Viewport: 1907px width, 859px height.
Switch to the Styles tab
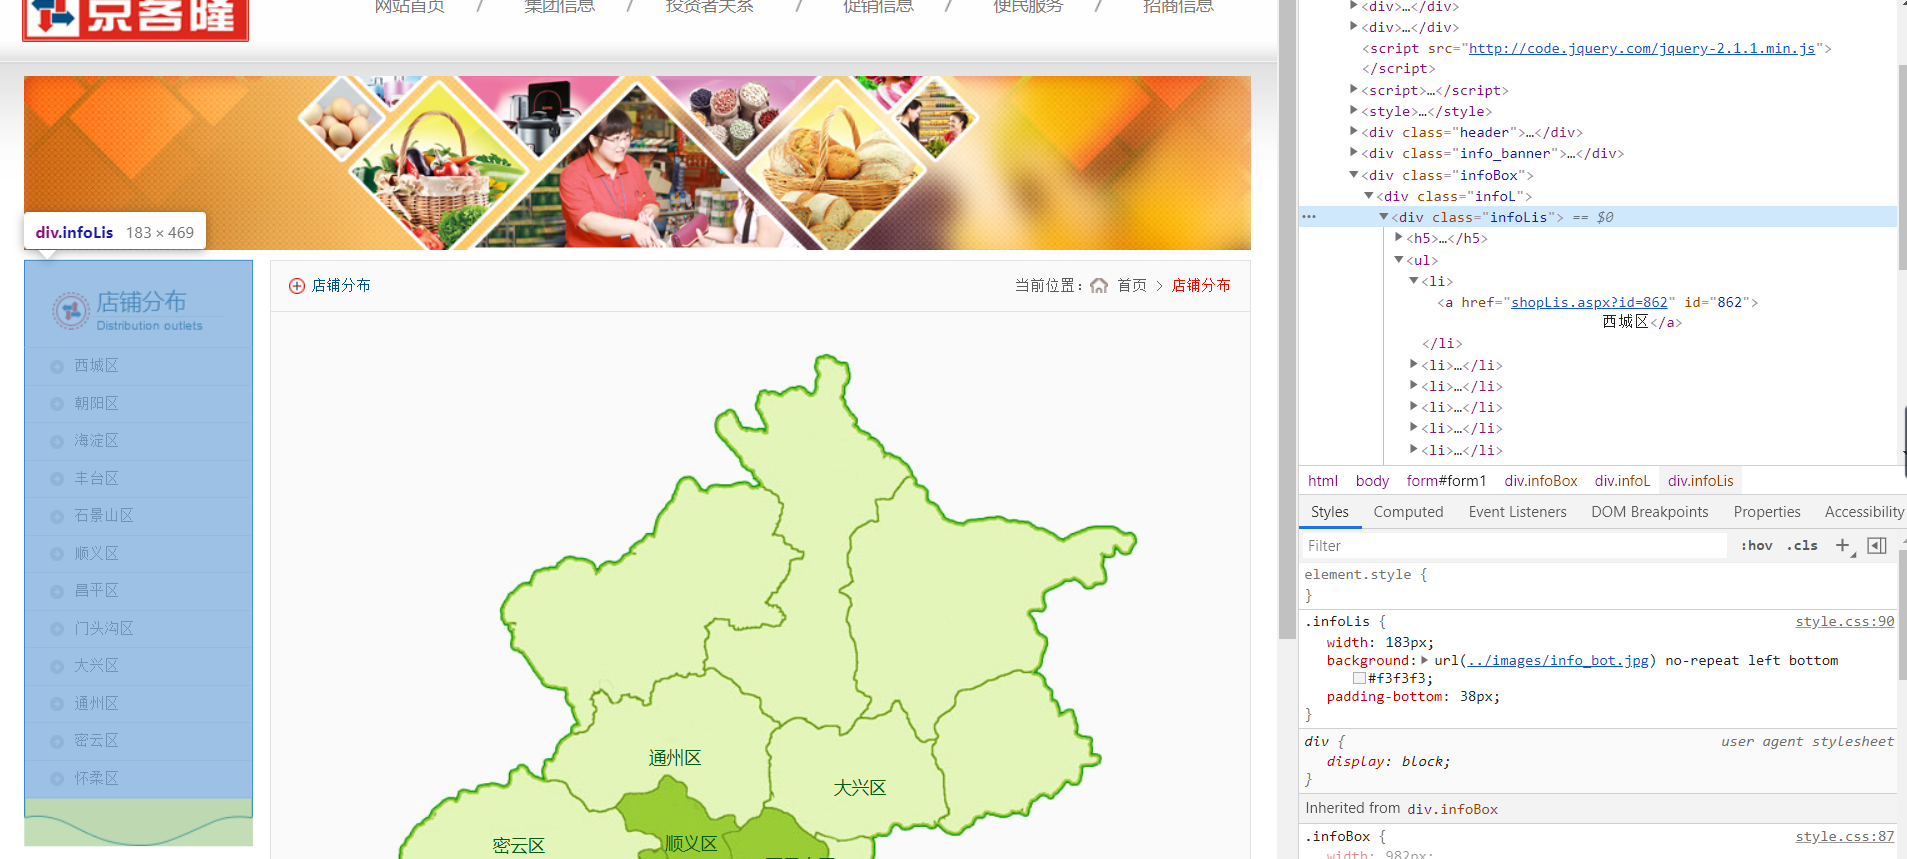[1330, 512]
